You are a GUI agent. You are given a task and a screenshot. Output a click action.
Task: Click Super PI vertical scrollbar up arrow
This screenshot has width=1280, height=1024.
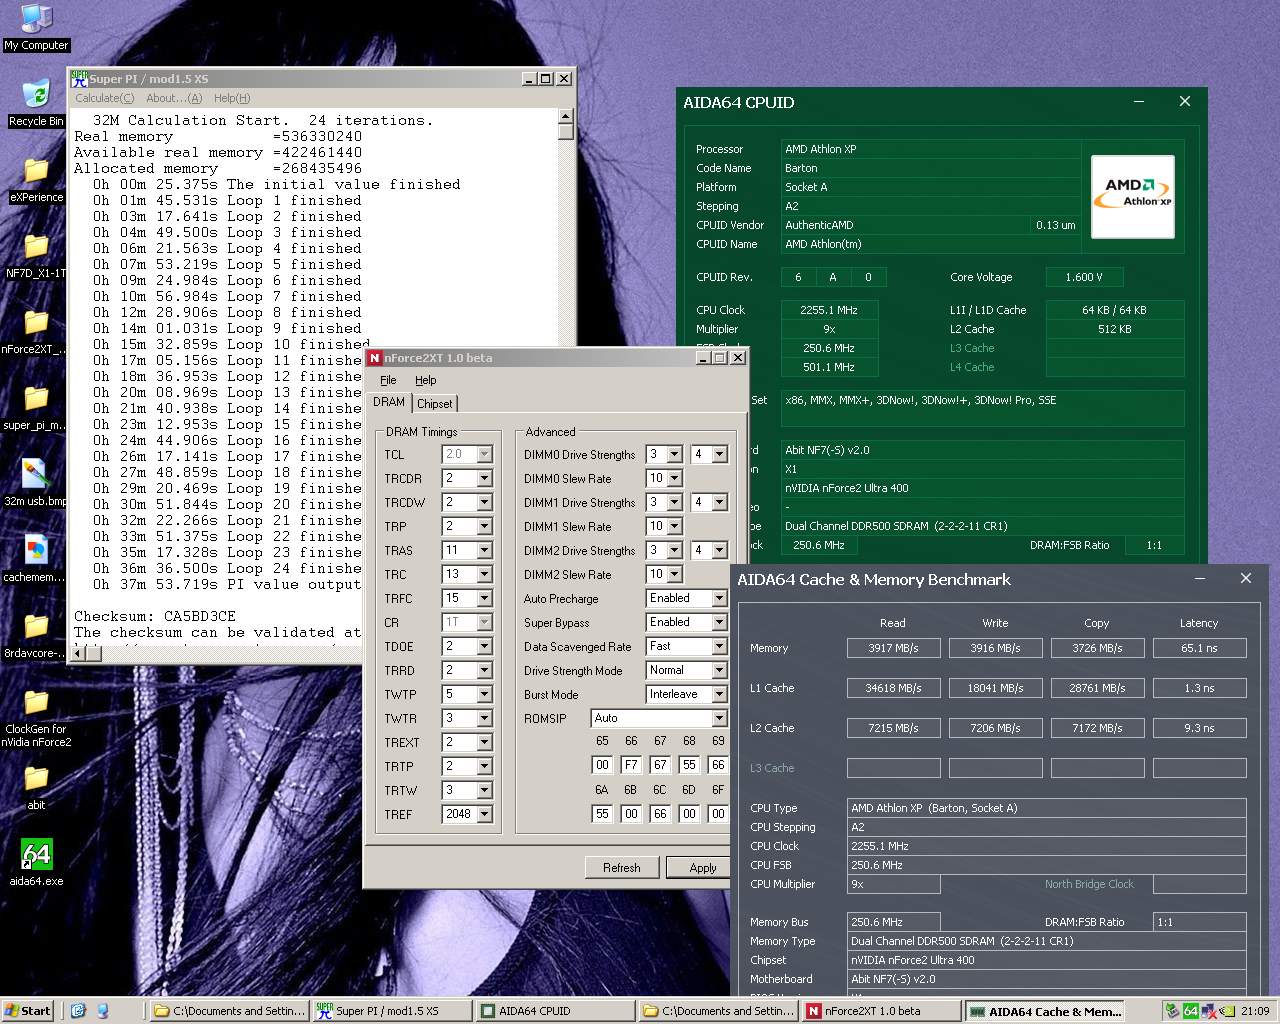coord(565,116)
